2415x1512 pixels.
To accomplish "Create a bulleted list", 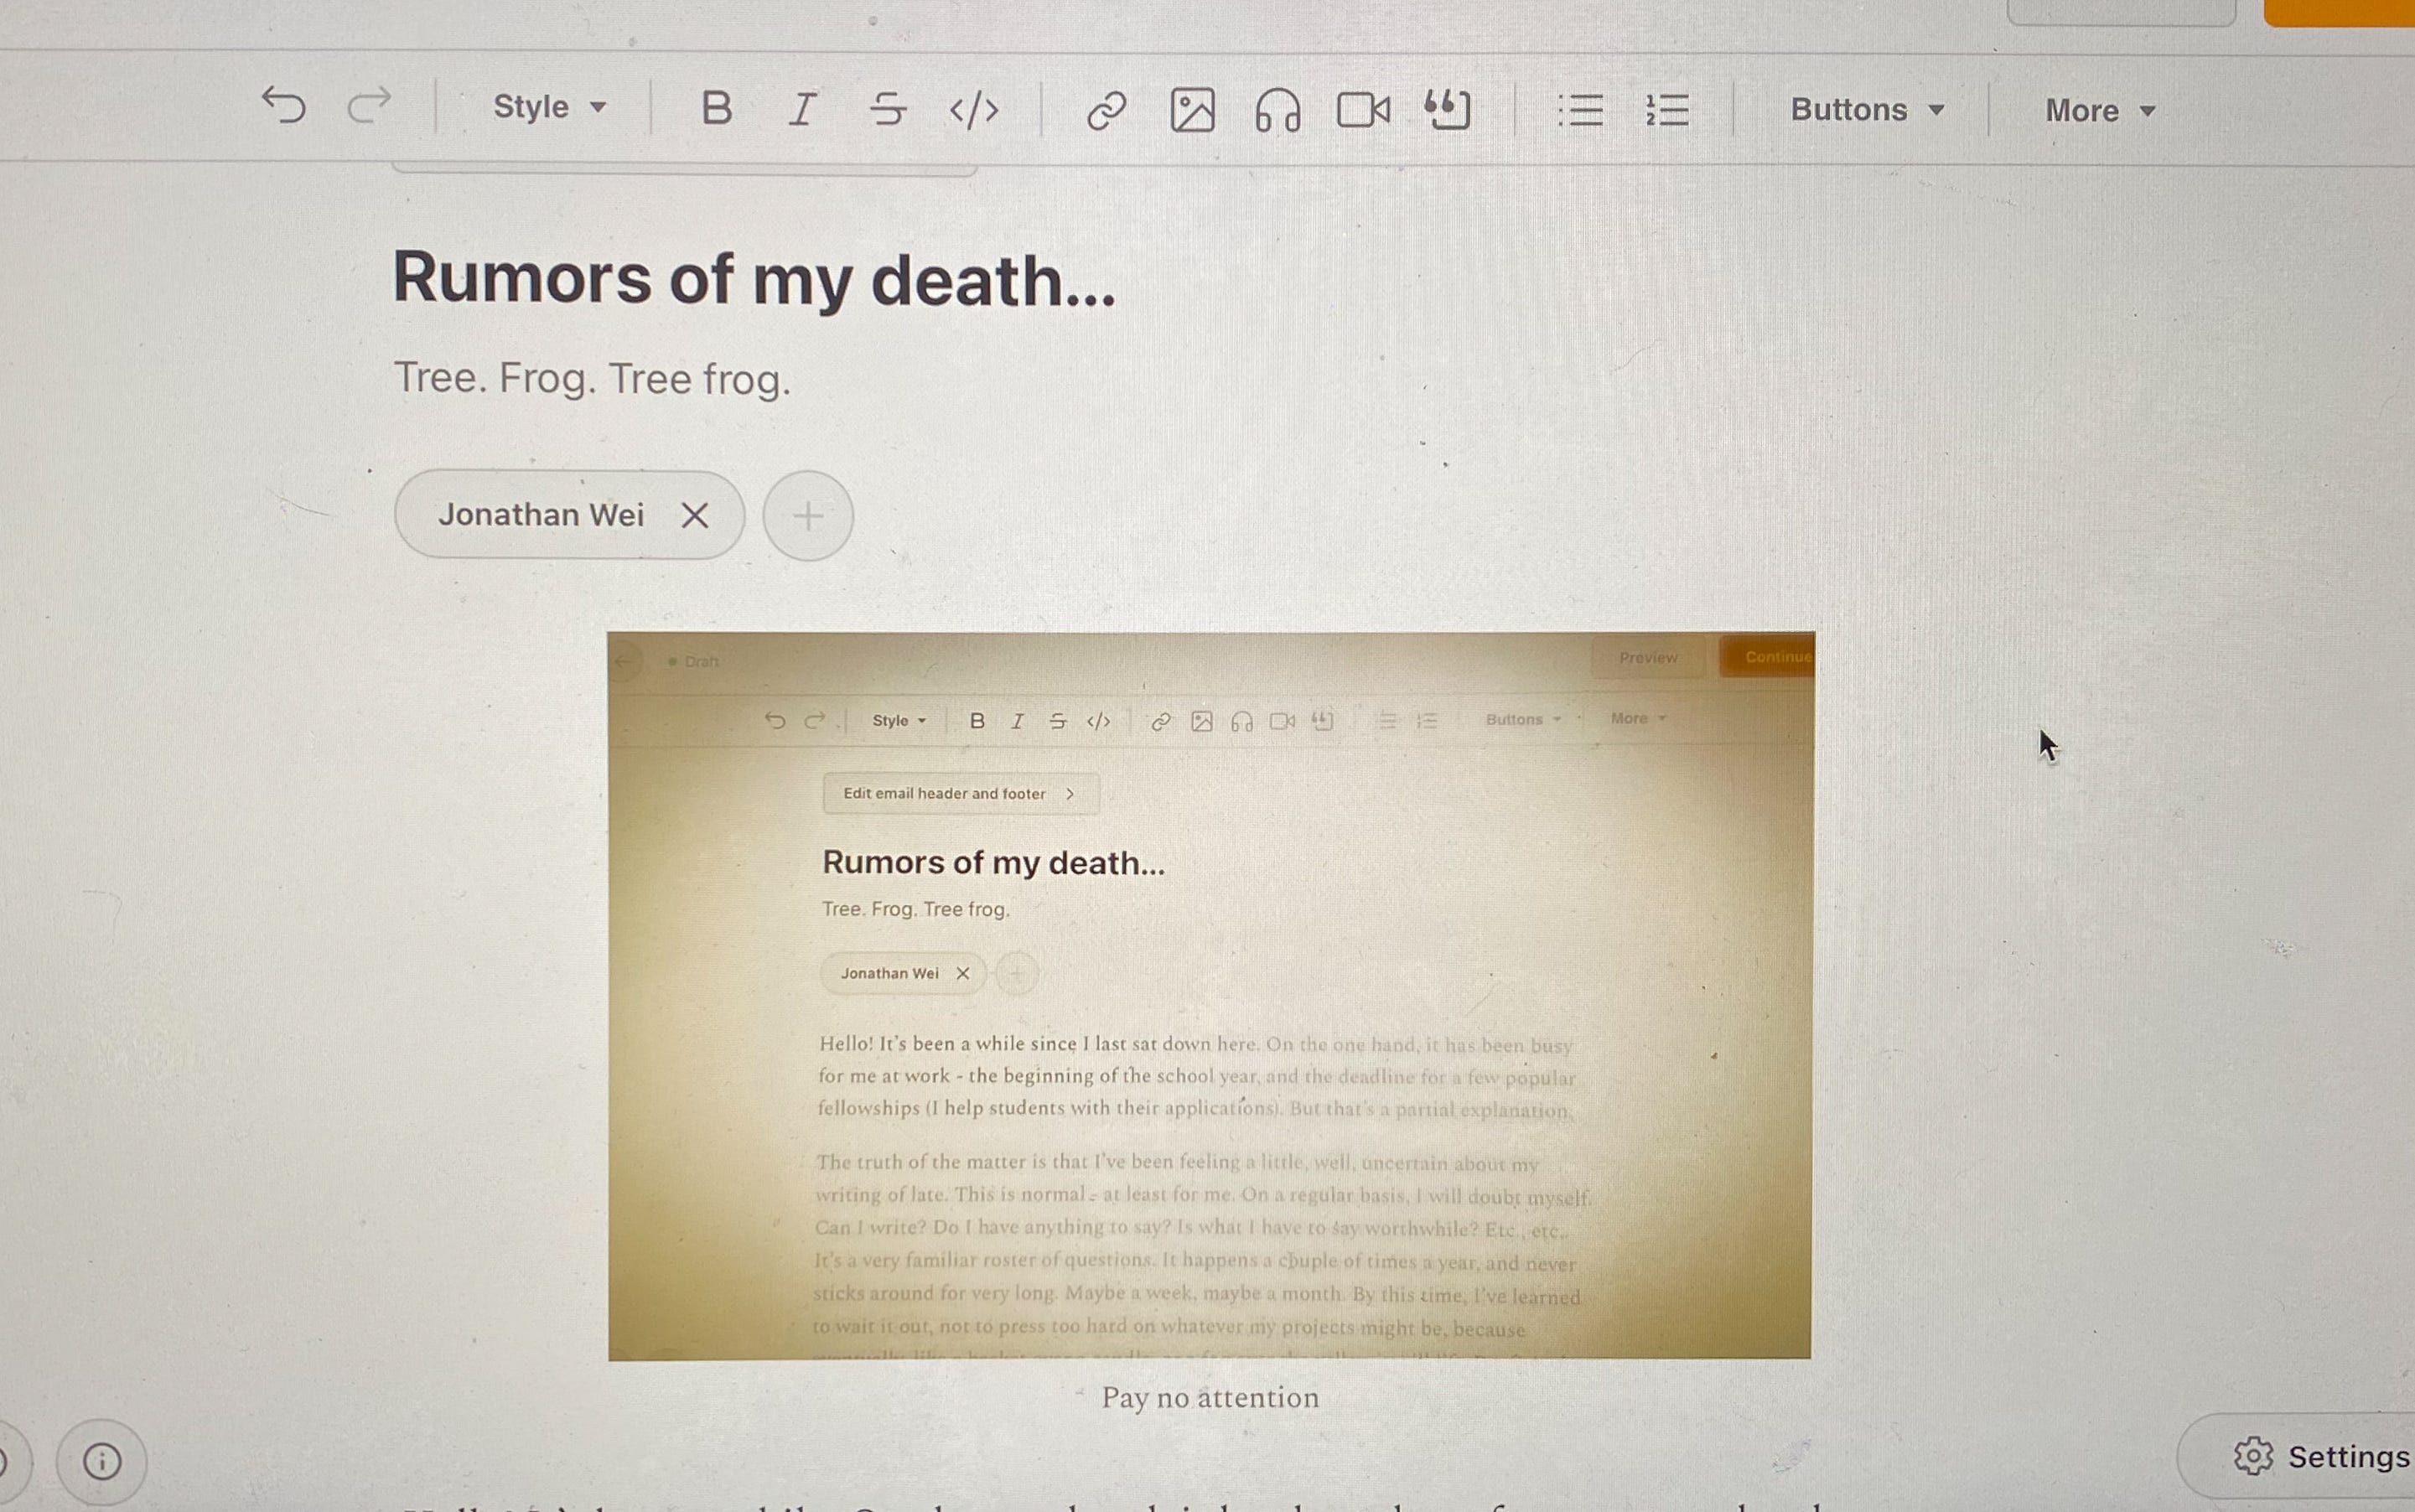I will click(x=1581, y=110).
